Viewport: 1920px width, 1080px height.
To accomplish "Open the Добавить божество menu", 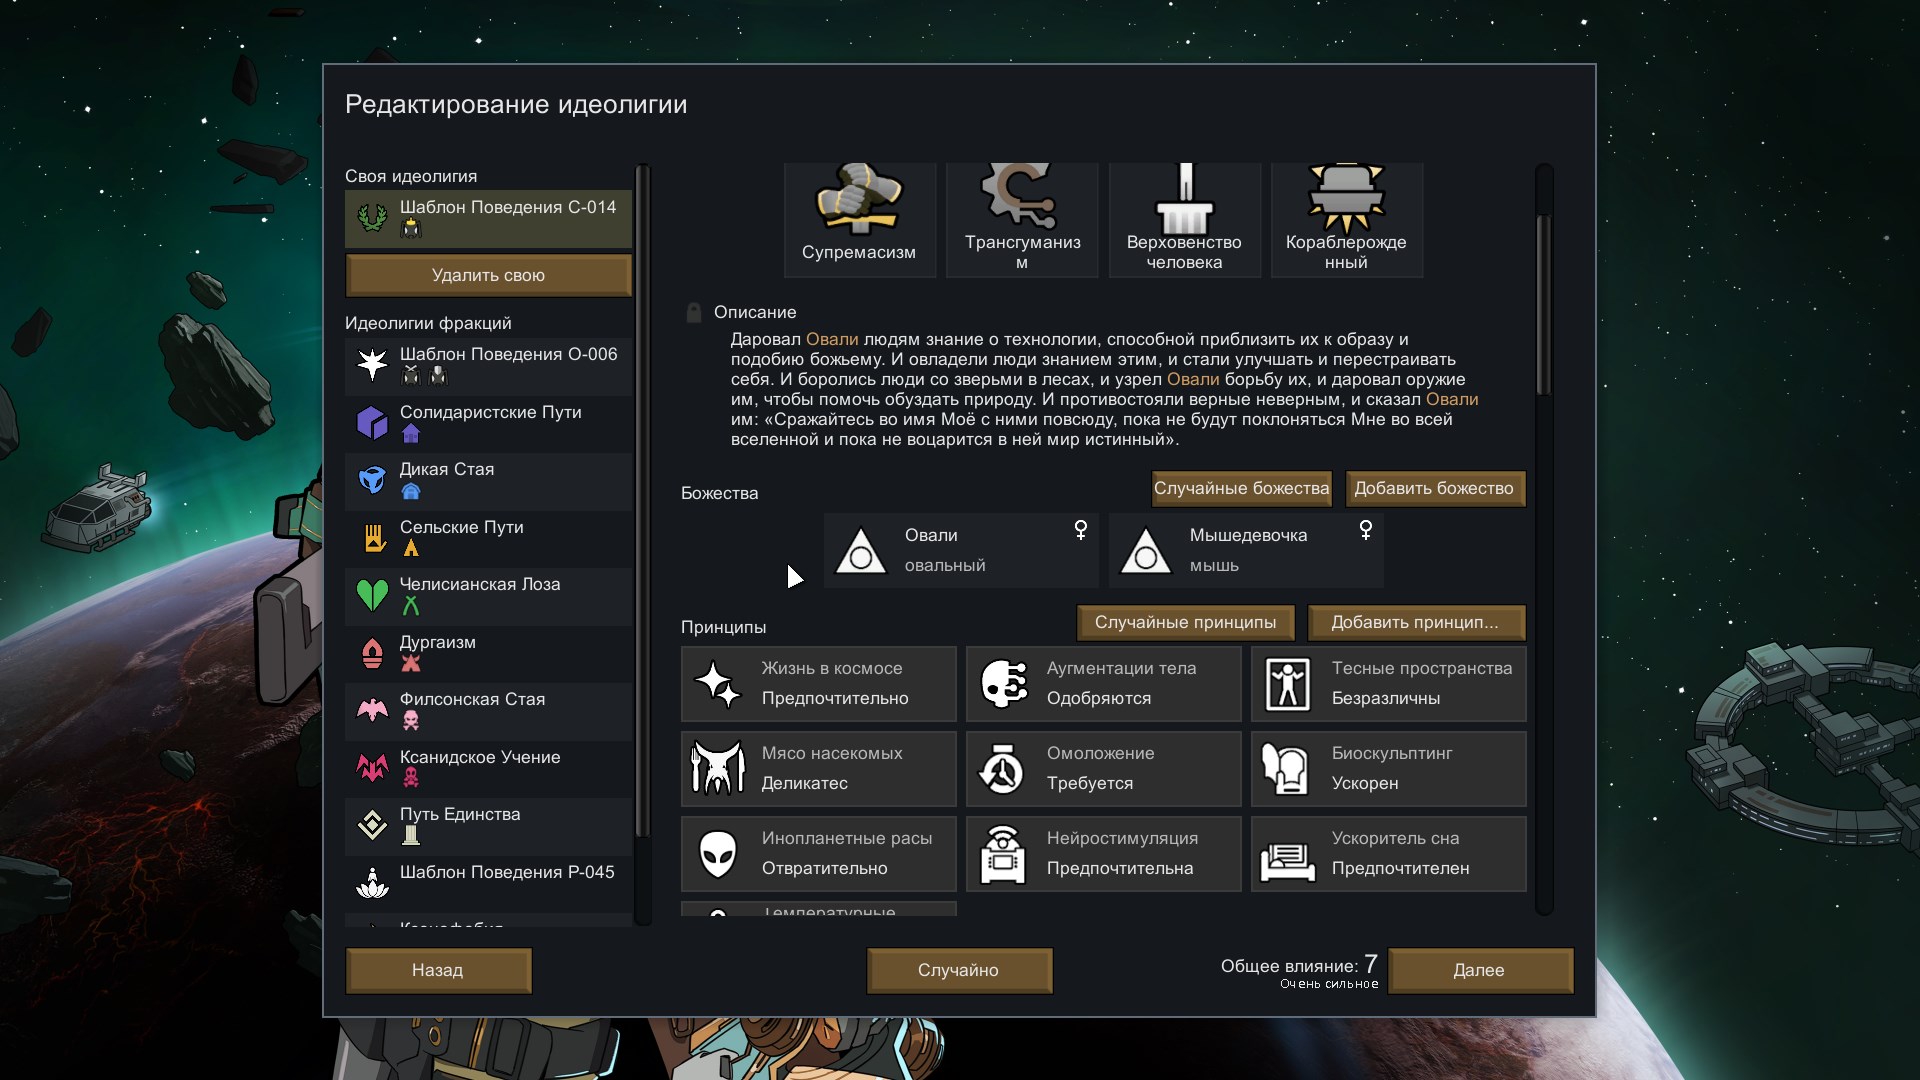I will [x=1434, y=488].
